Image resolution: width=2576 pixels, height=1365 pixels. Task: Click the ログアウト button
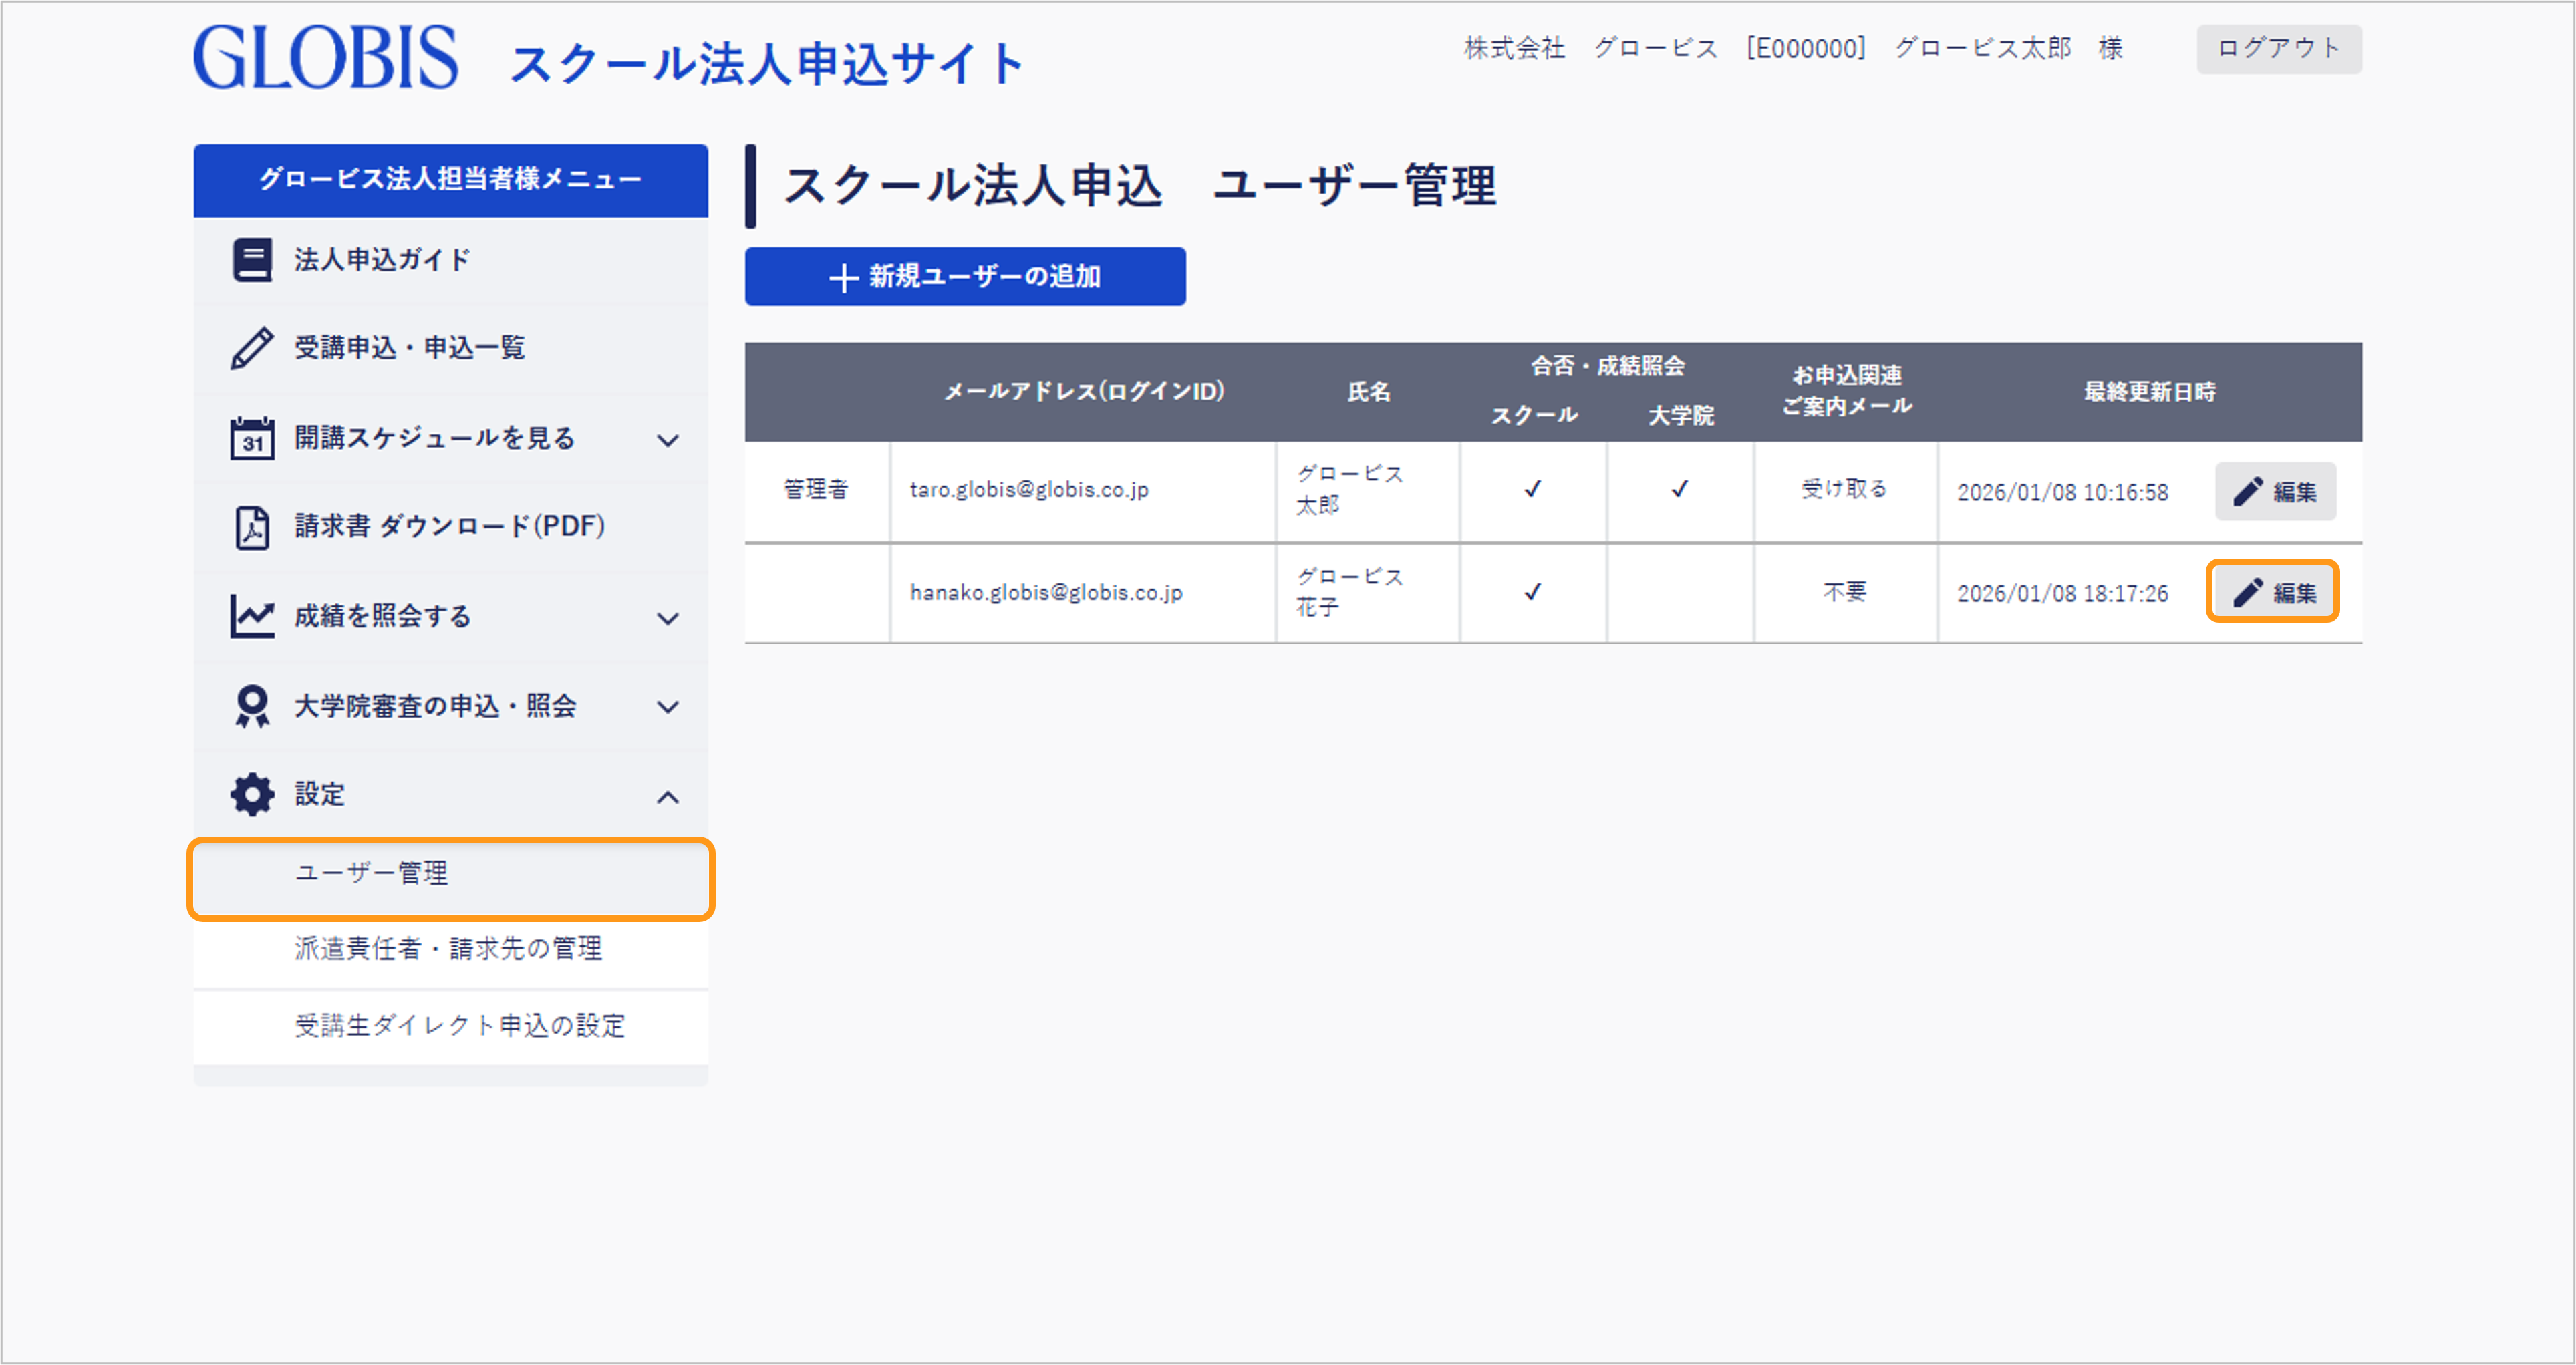coord(2278,49)
